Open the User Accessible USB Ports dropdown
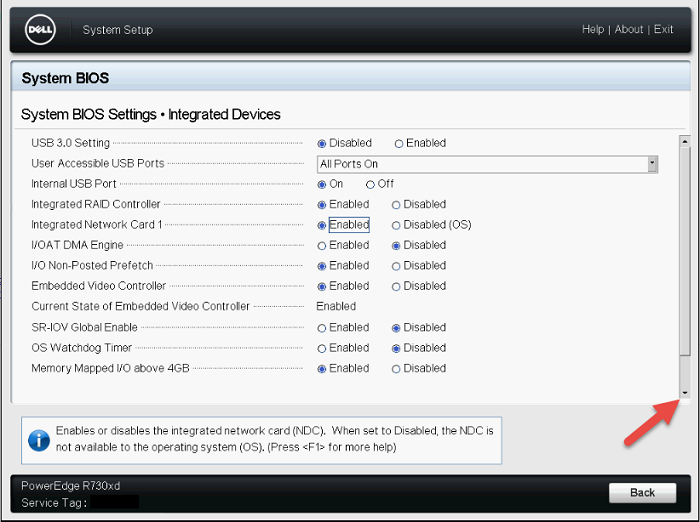The width and height of the screenshot is (700, 522). tap(652, 164)
